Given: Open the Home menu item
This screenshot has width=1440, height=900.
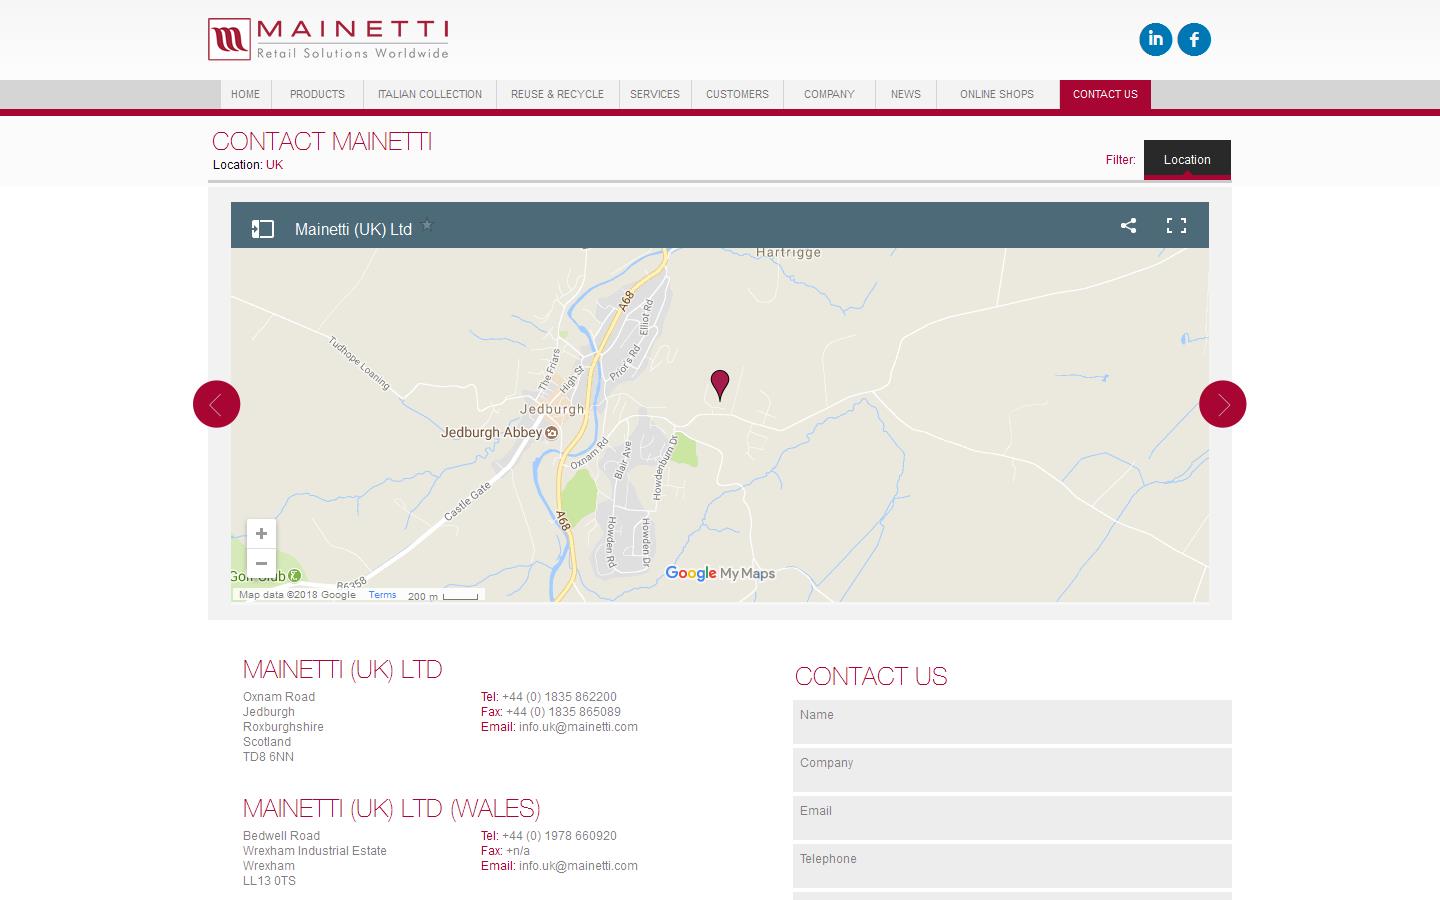Looking at the screenshot, I should click(245, 94).
